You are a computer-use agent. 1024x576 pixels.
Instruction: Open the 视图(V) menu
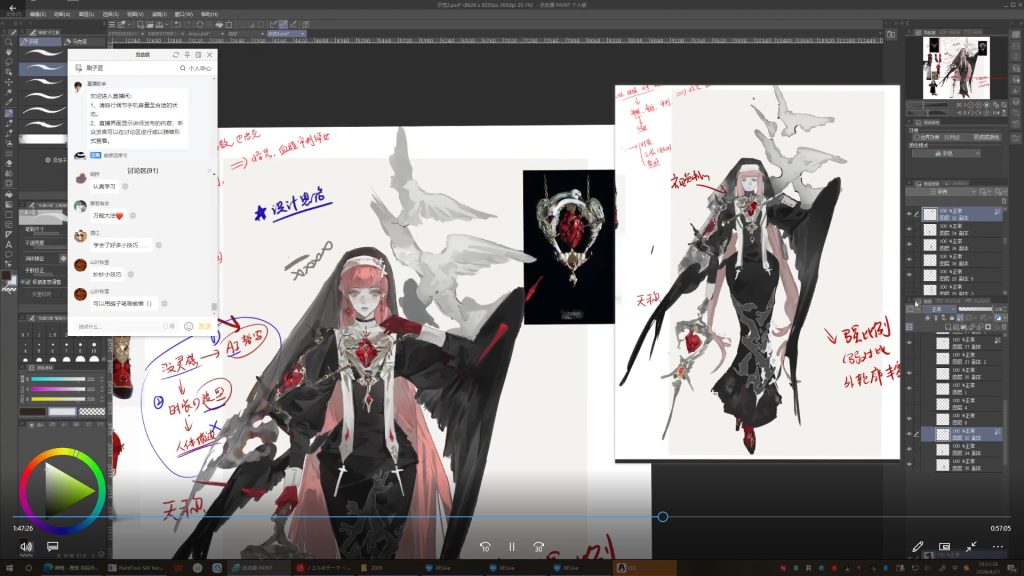point(135,14)
